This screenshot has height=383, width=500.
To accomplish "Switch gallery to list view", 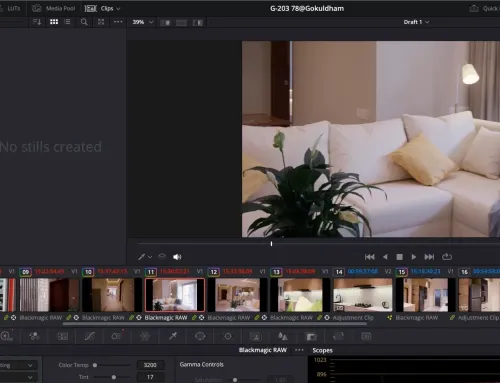I will pos(67,22).
